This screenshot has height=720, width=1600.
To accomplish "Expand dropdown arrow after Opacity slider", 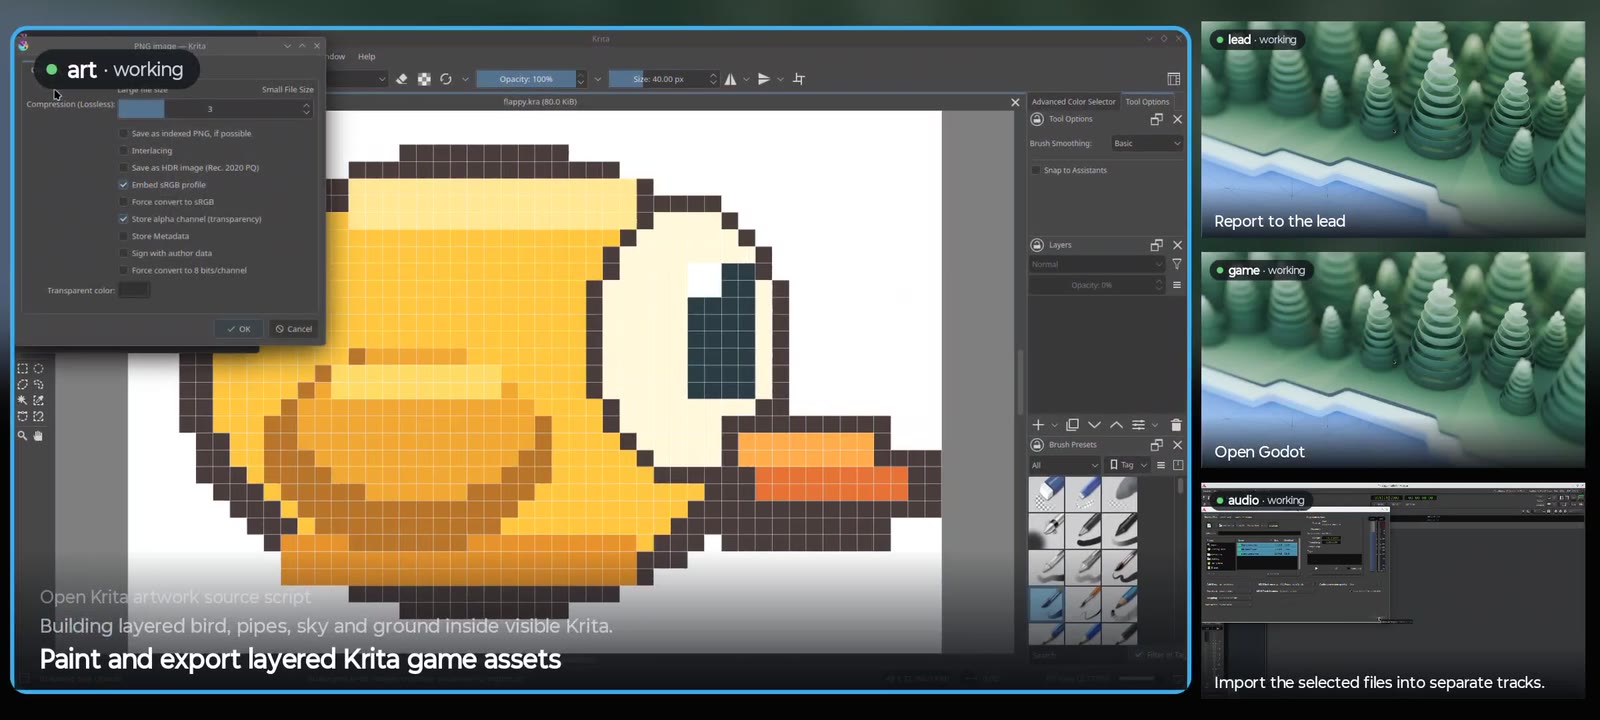I will 598,79.
